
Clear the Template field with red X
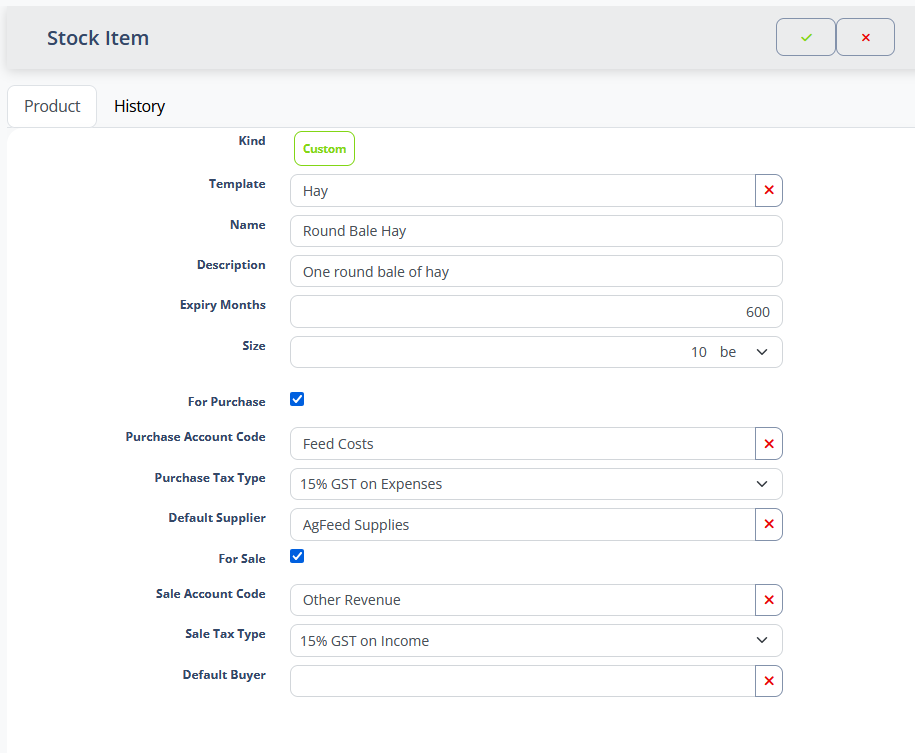coord(768,190)
